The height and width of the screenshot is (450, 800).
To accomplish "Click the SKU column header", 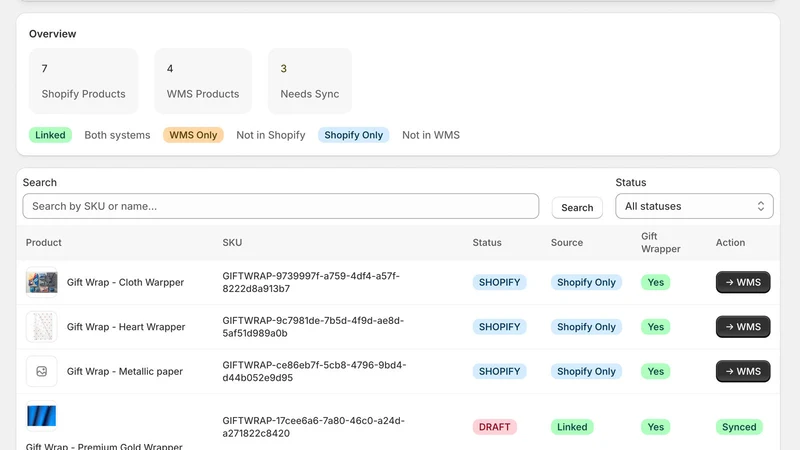I will 232,242.
